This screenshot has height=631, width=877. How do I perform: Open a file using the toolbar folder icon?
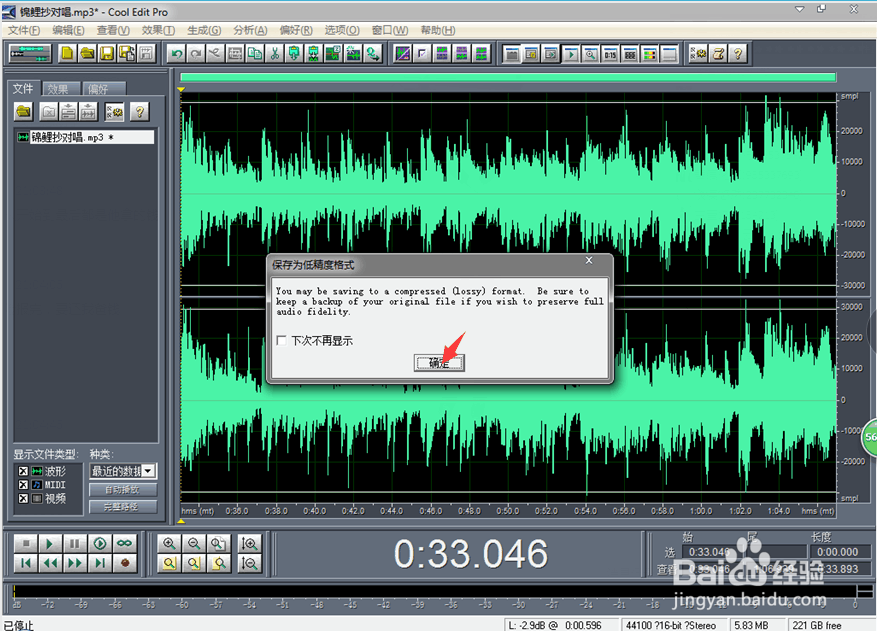tap(87, 54)
